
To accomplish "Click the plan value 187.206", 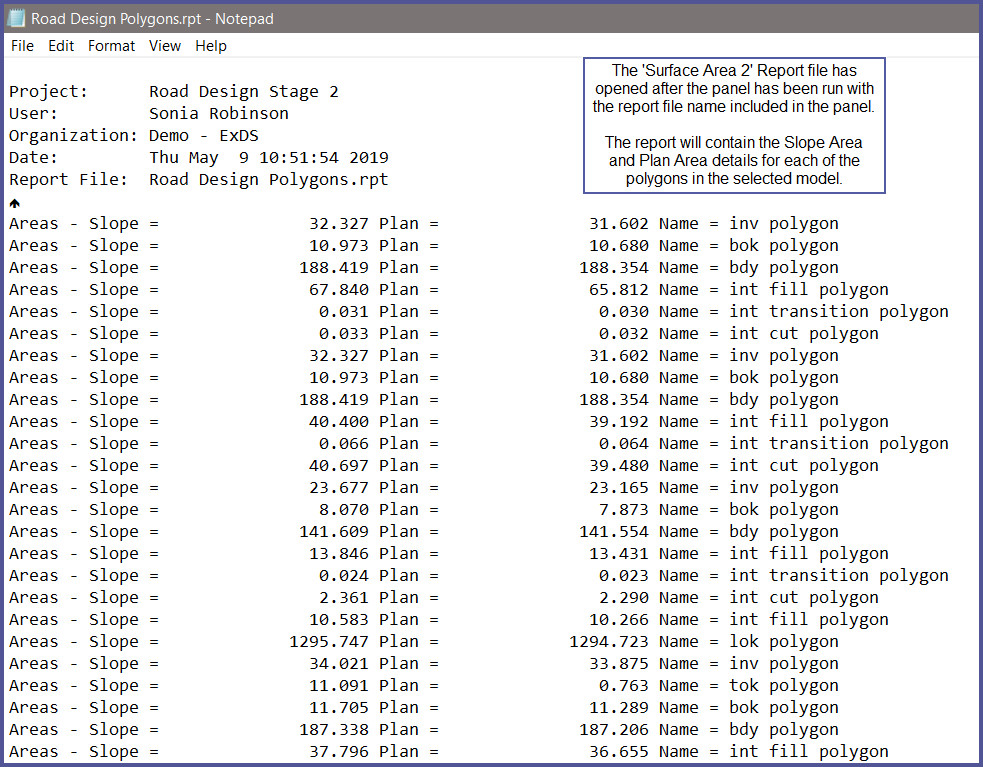I will [x=614, y=730].
